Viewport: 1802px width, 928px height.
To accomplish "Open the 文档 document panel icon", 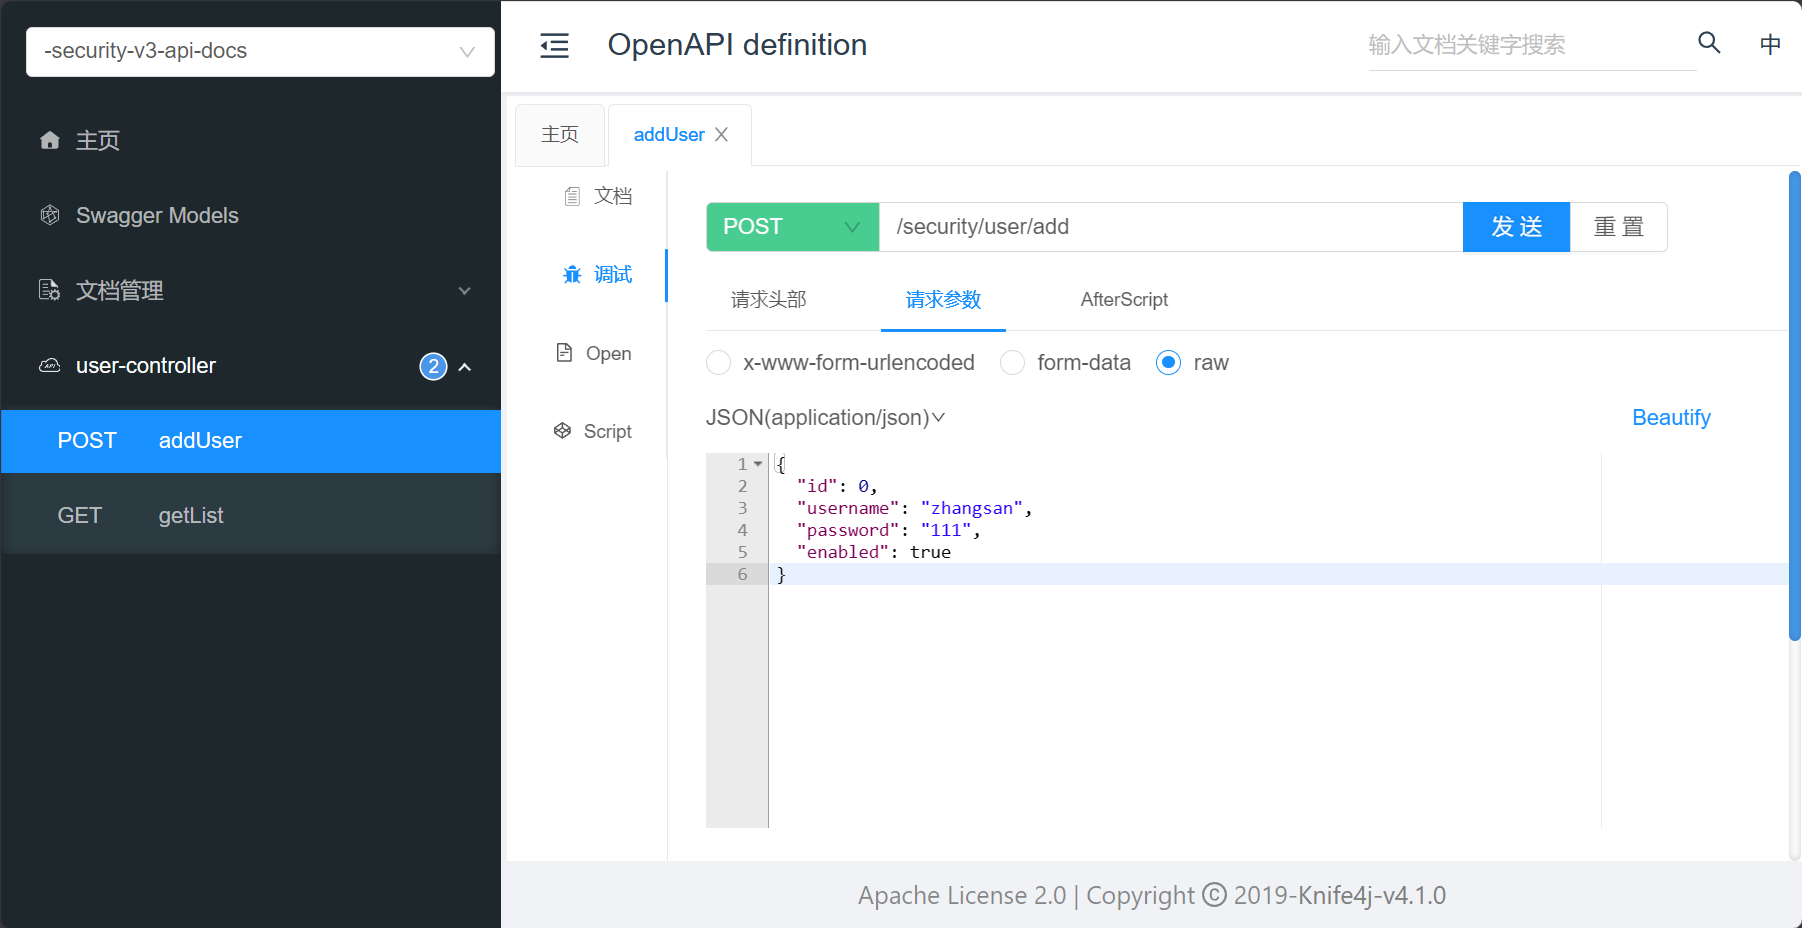I will (x=598, y=196).
